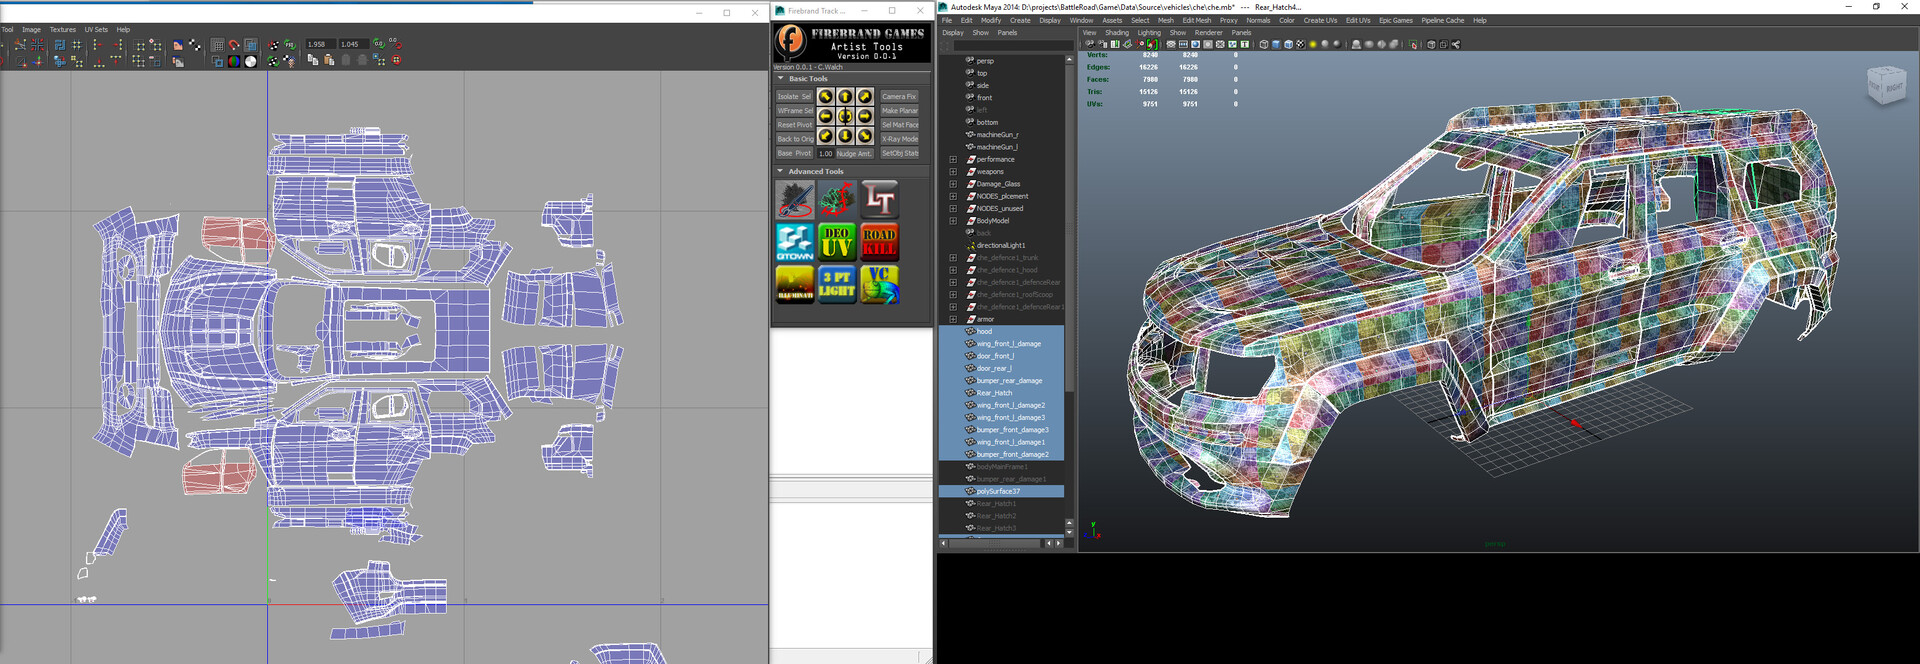The image size is (1920, 664).
Task: Toggle pixel snap magnet in UV editor
Action: (x=234, y=45)
